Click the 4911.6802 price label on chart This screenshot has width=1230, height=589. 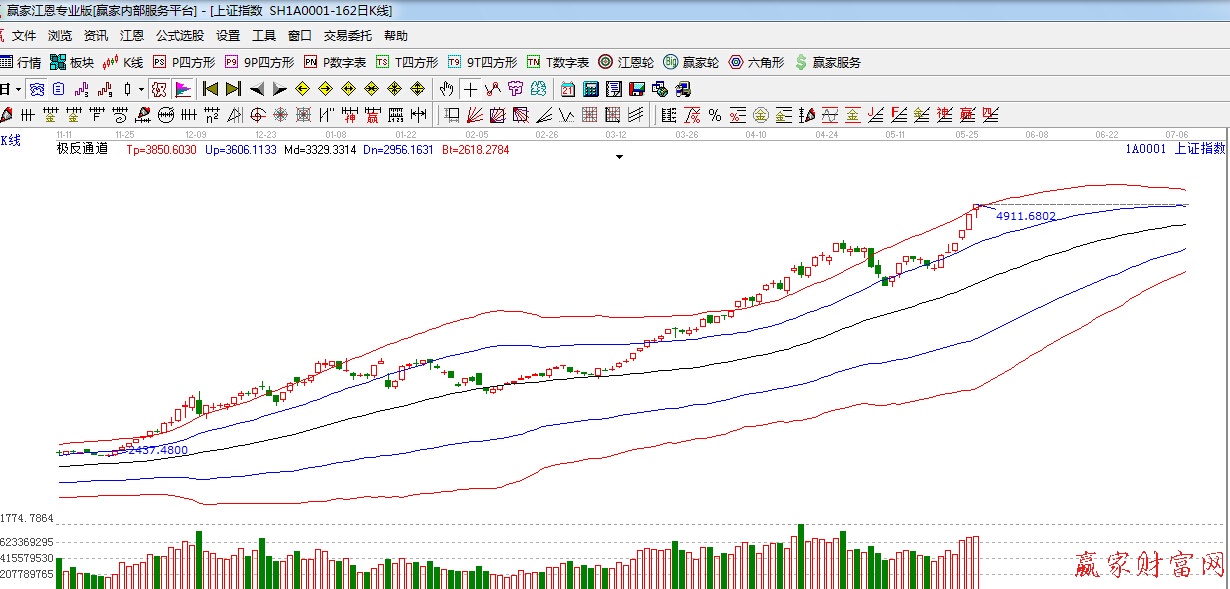(x=1025, y=215)
